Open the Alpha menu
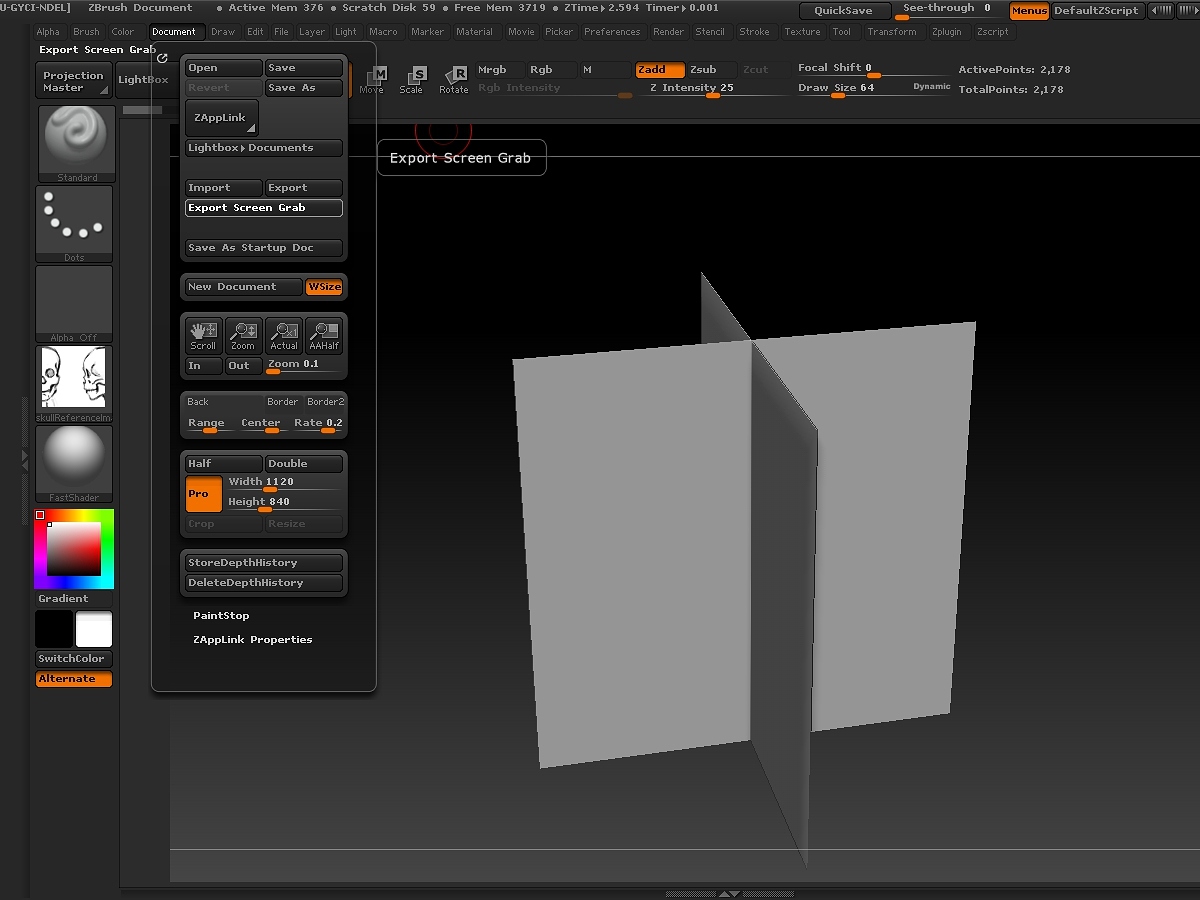Viewport: 1200px width, 900px height. pyautogui.click(x=48, y=32)
